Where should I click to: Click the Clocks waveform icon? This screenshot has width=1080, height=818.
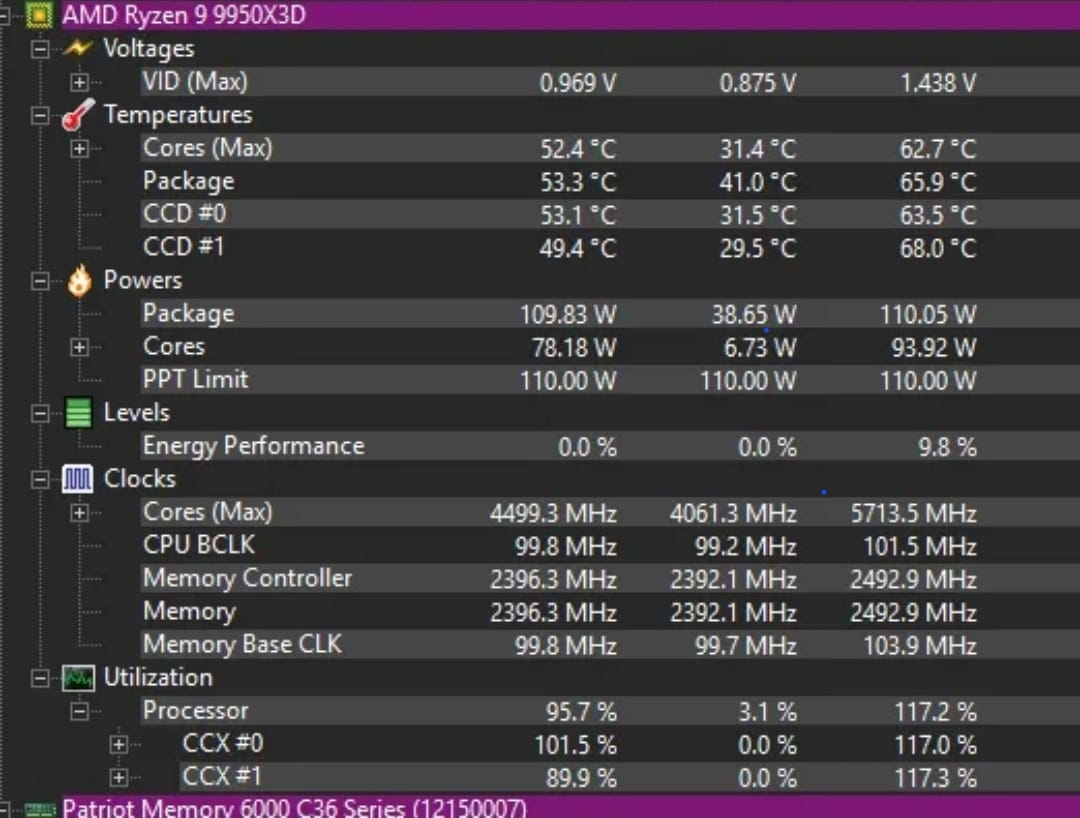coord(77,479)
